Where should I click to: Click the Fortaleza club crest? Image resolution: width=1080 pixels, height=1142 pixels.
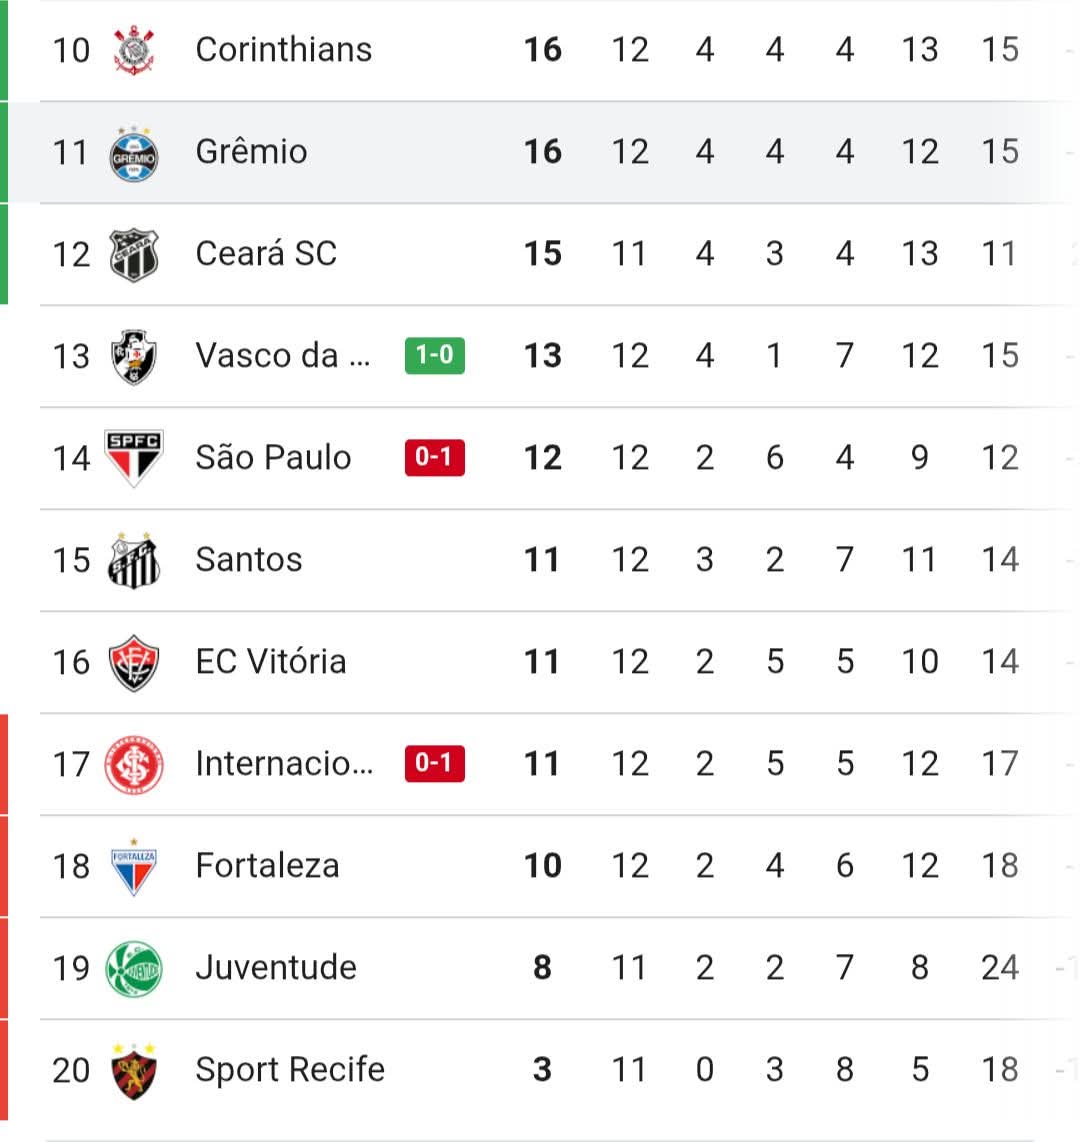tap(134, 867)
